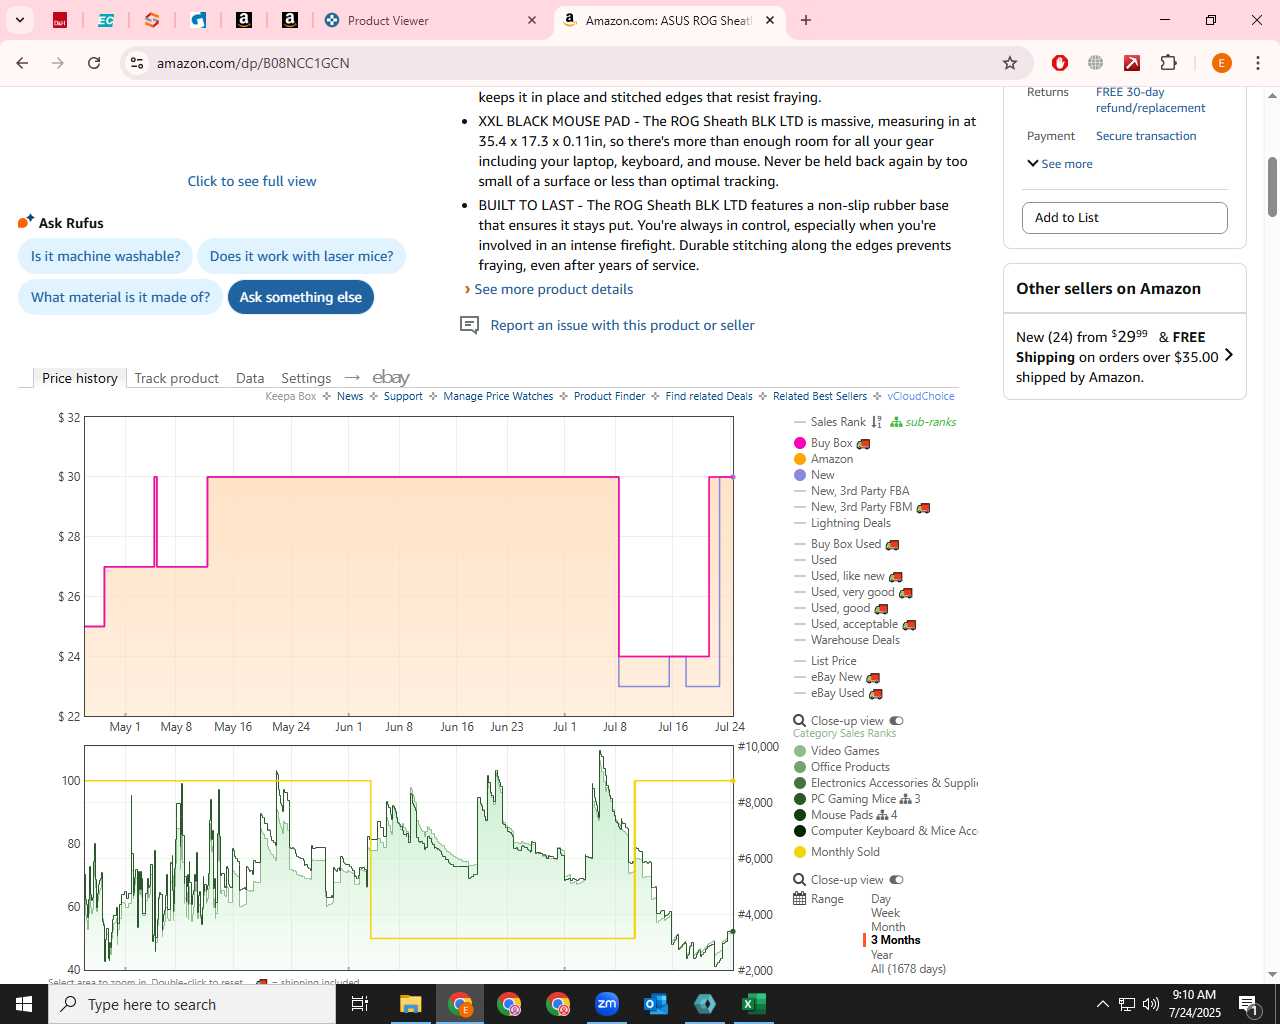Open the red PDF extension icon
The width and height of the screenshot is (1280, 1024).
click(1132, 63)
